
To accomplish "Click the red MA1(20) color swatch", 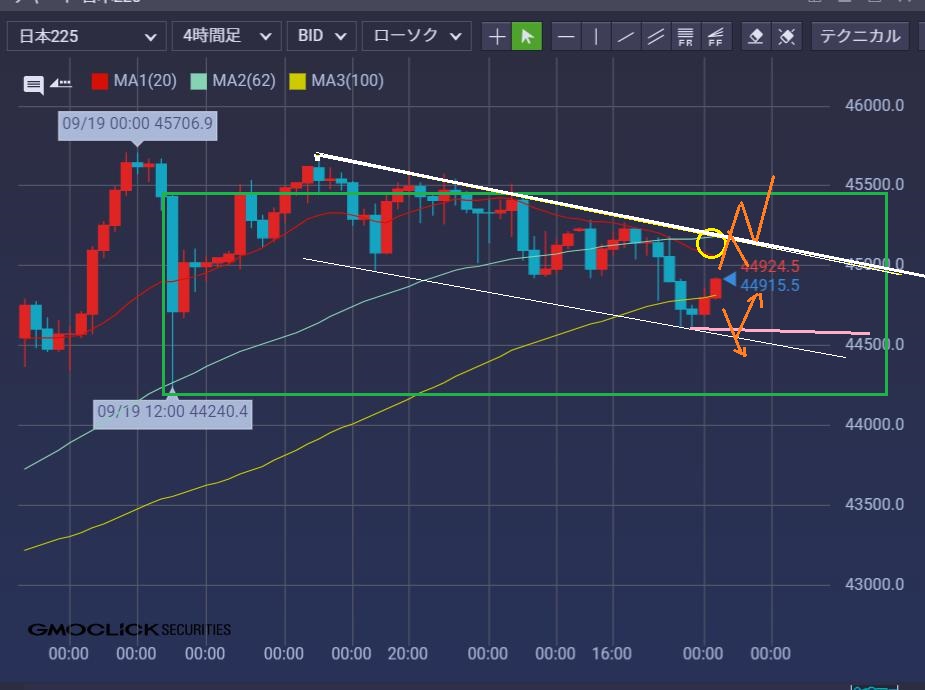I will tap(100, 81).
